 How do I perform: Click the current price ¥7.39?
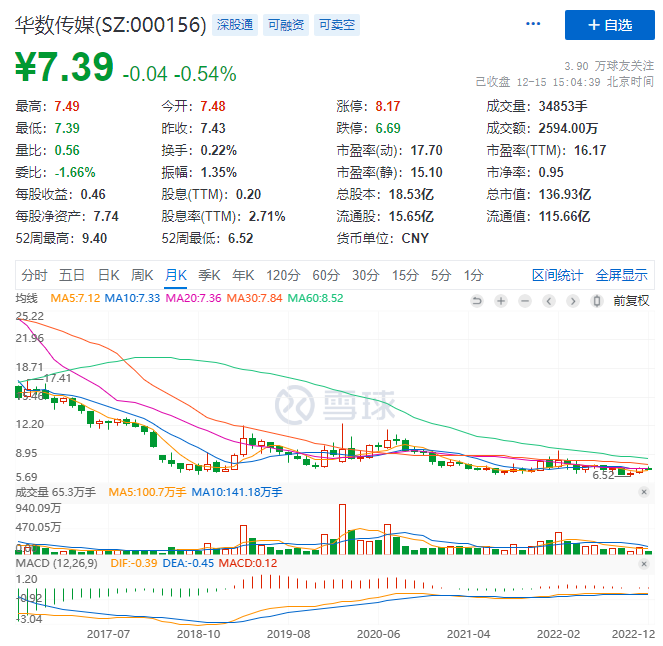pyautogui.click(x=64, y=67)
